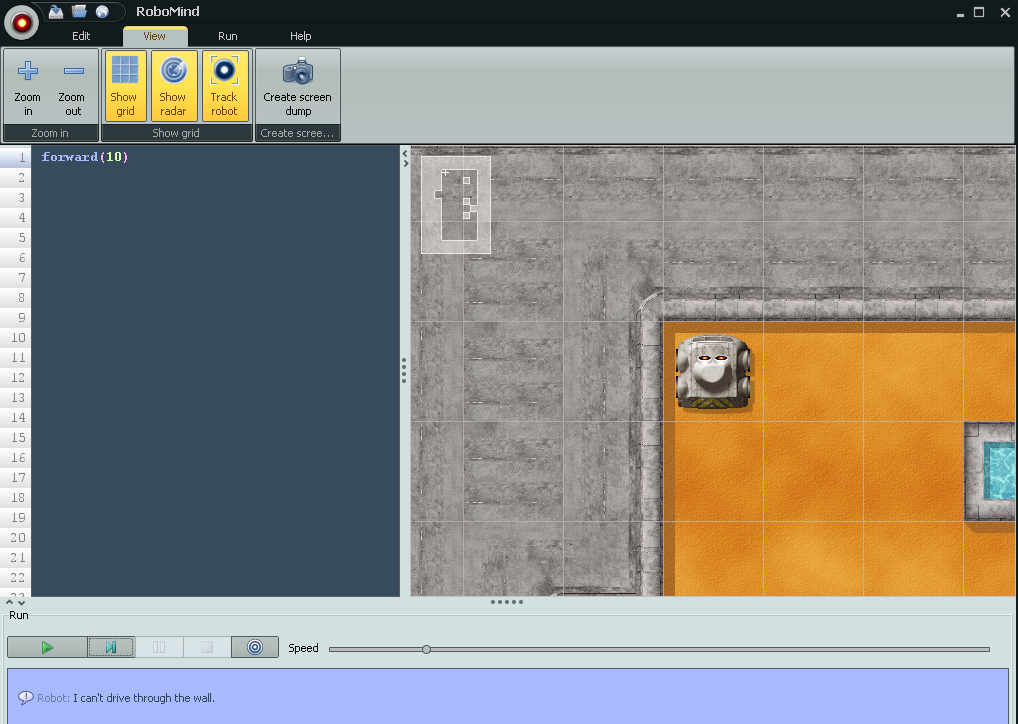Image resolution: width=1018 pixels, height=724 pixels.
Task: Click Create screen dump camera button
Action: [x=298, y=86]
